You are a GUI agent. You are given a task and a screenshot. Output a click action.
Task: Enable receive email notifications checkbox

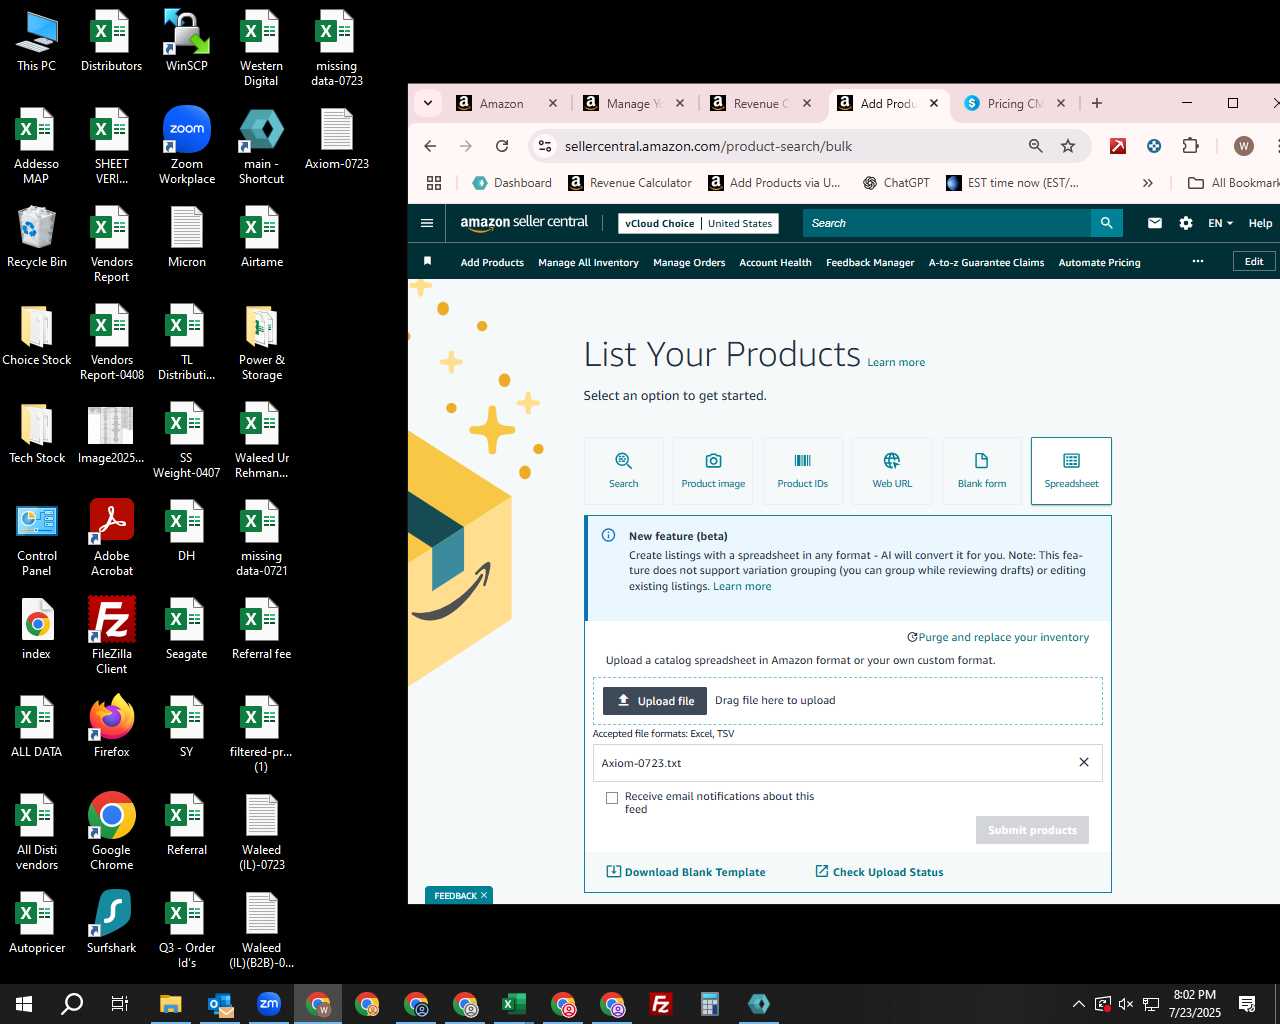pos(612,798)
